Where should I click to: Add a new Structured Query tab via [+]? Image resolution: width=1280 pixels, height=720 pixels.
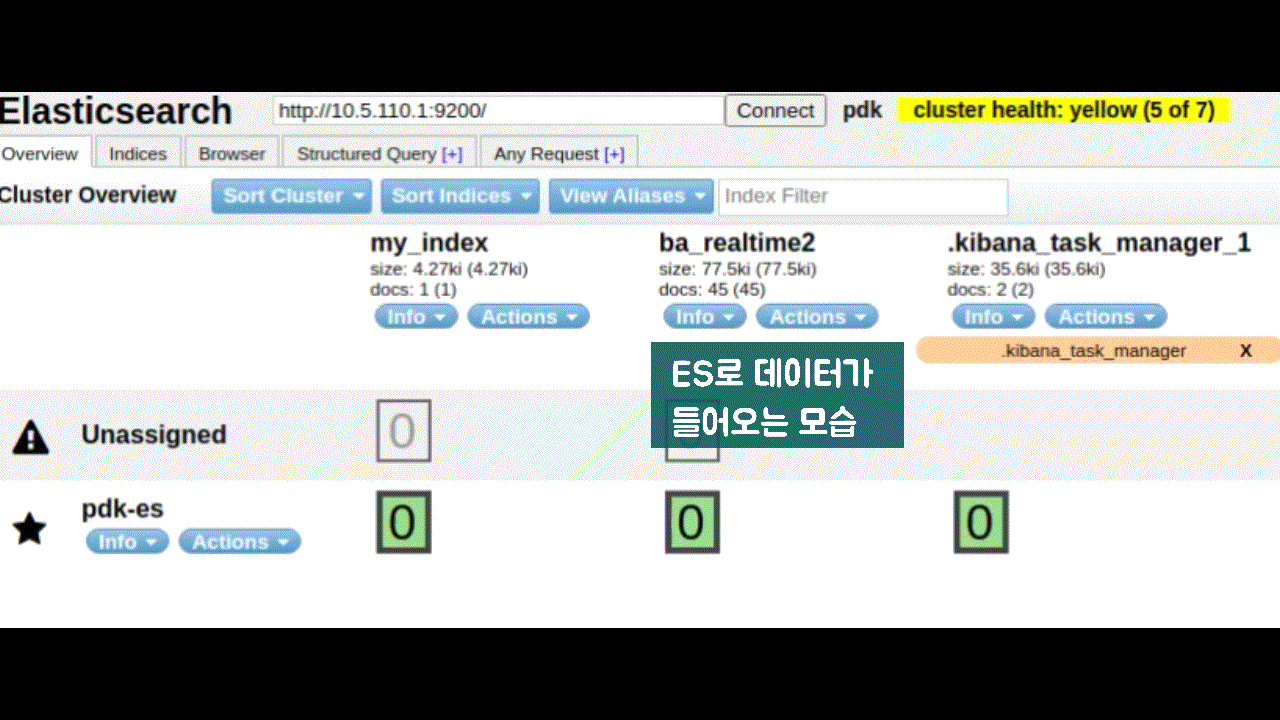pyautogui.click(x=451, y=154)
